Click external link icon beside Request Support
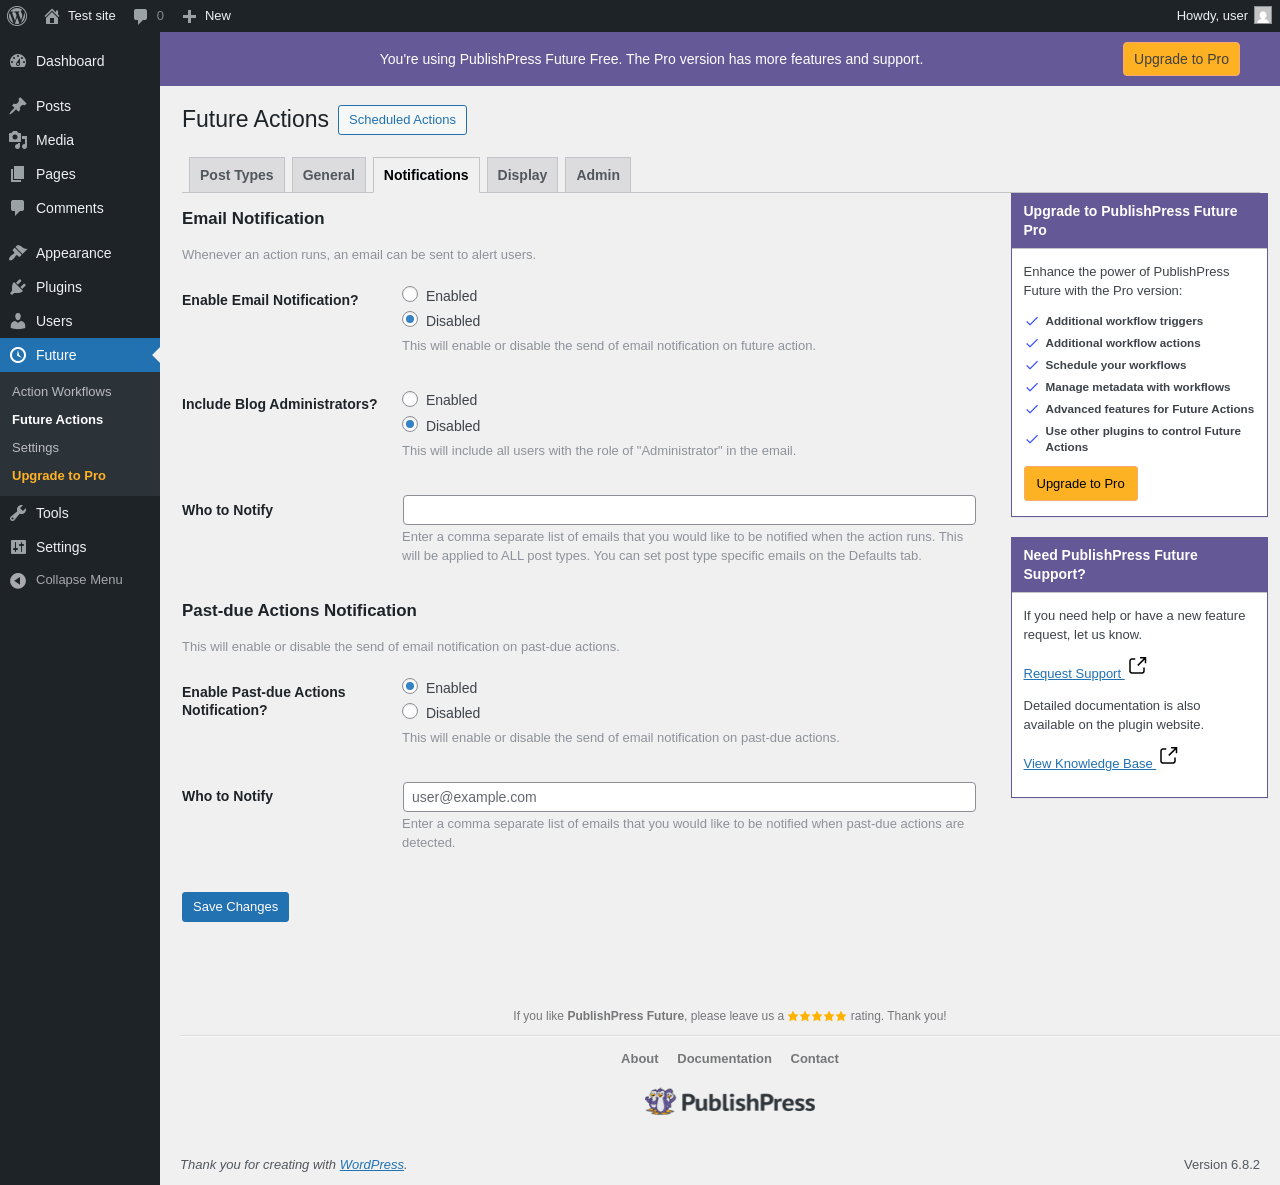 (1138, 666)
